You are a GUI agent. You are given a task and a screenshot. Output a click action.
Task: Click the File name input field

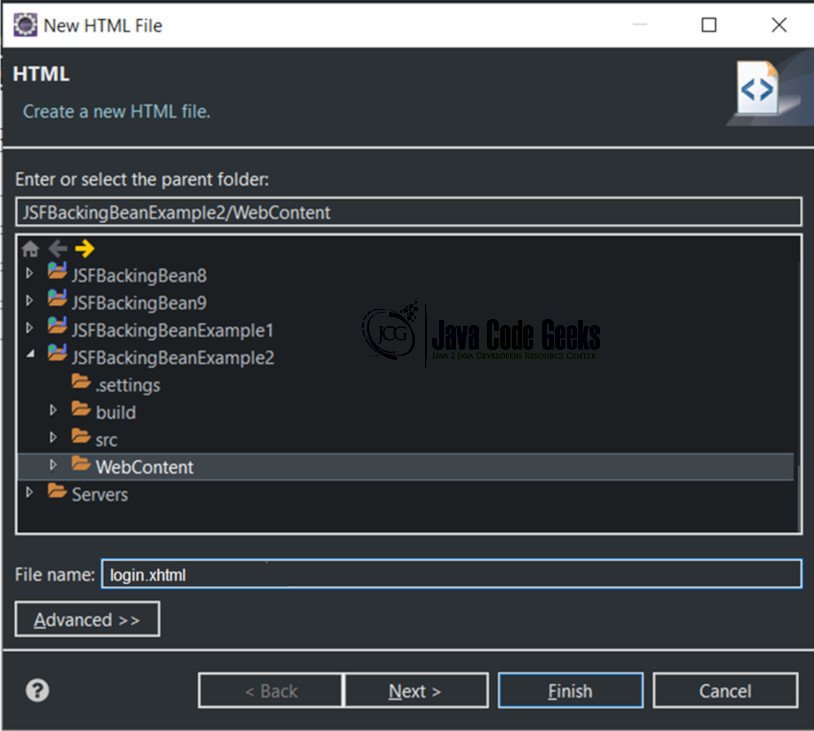452,574
